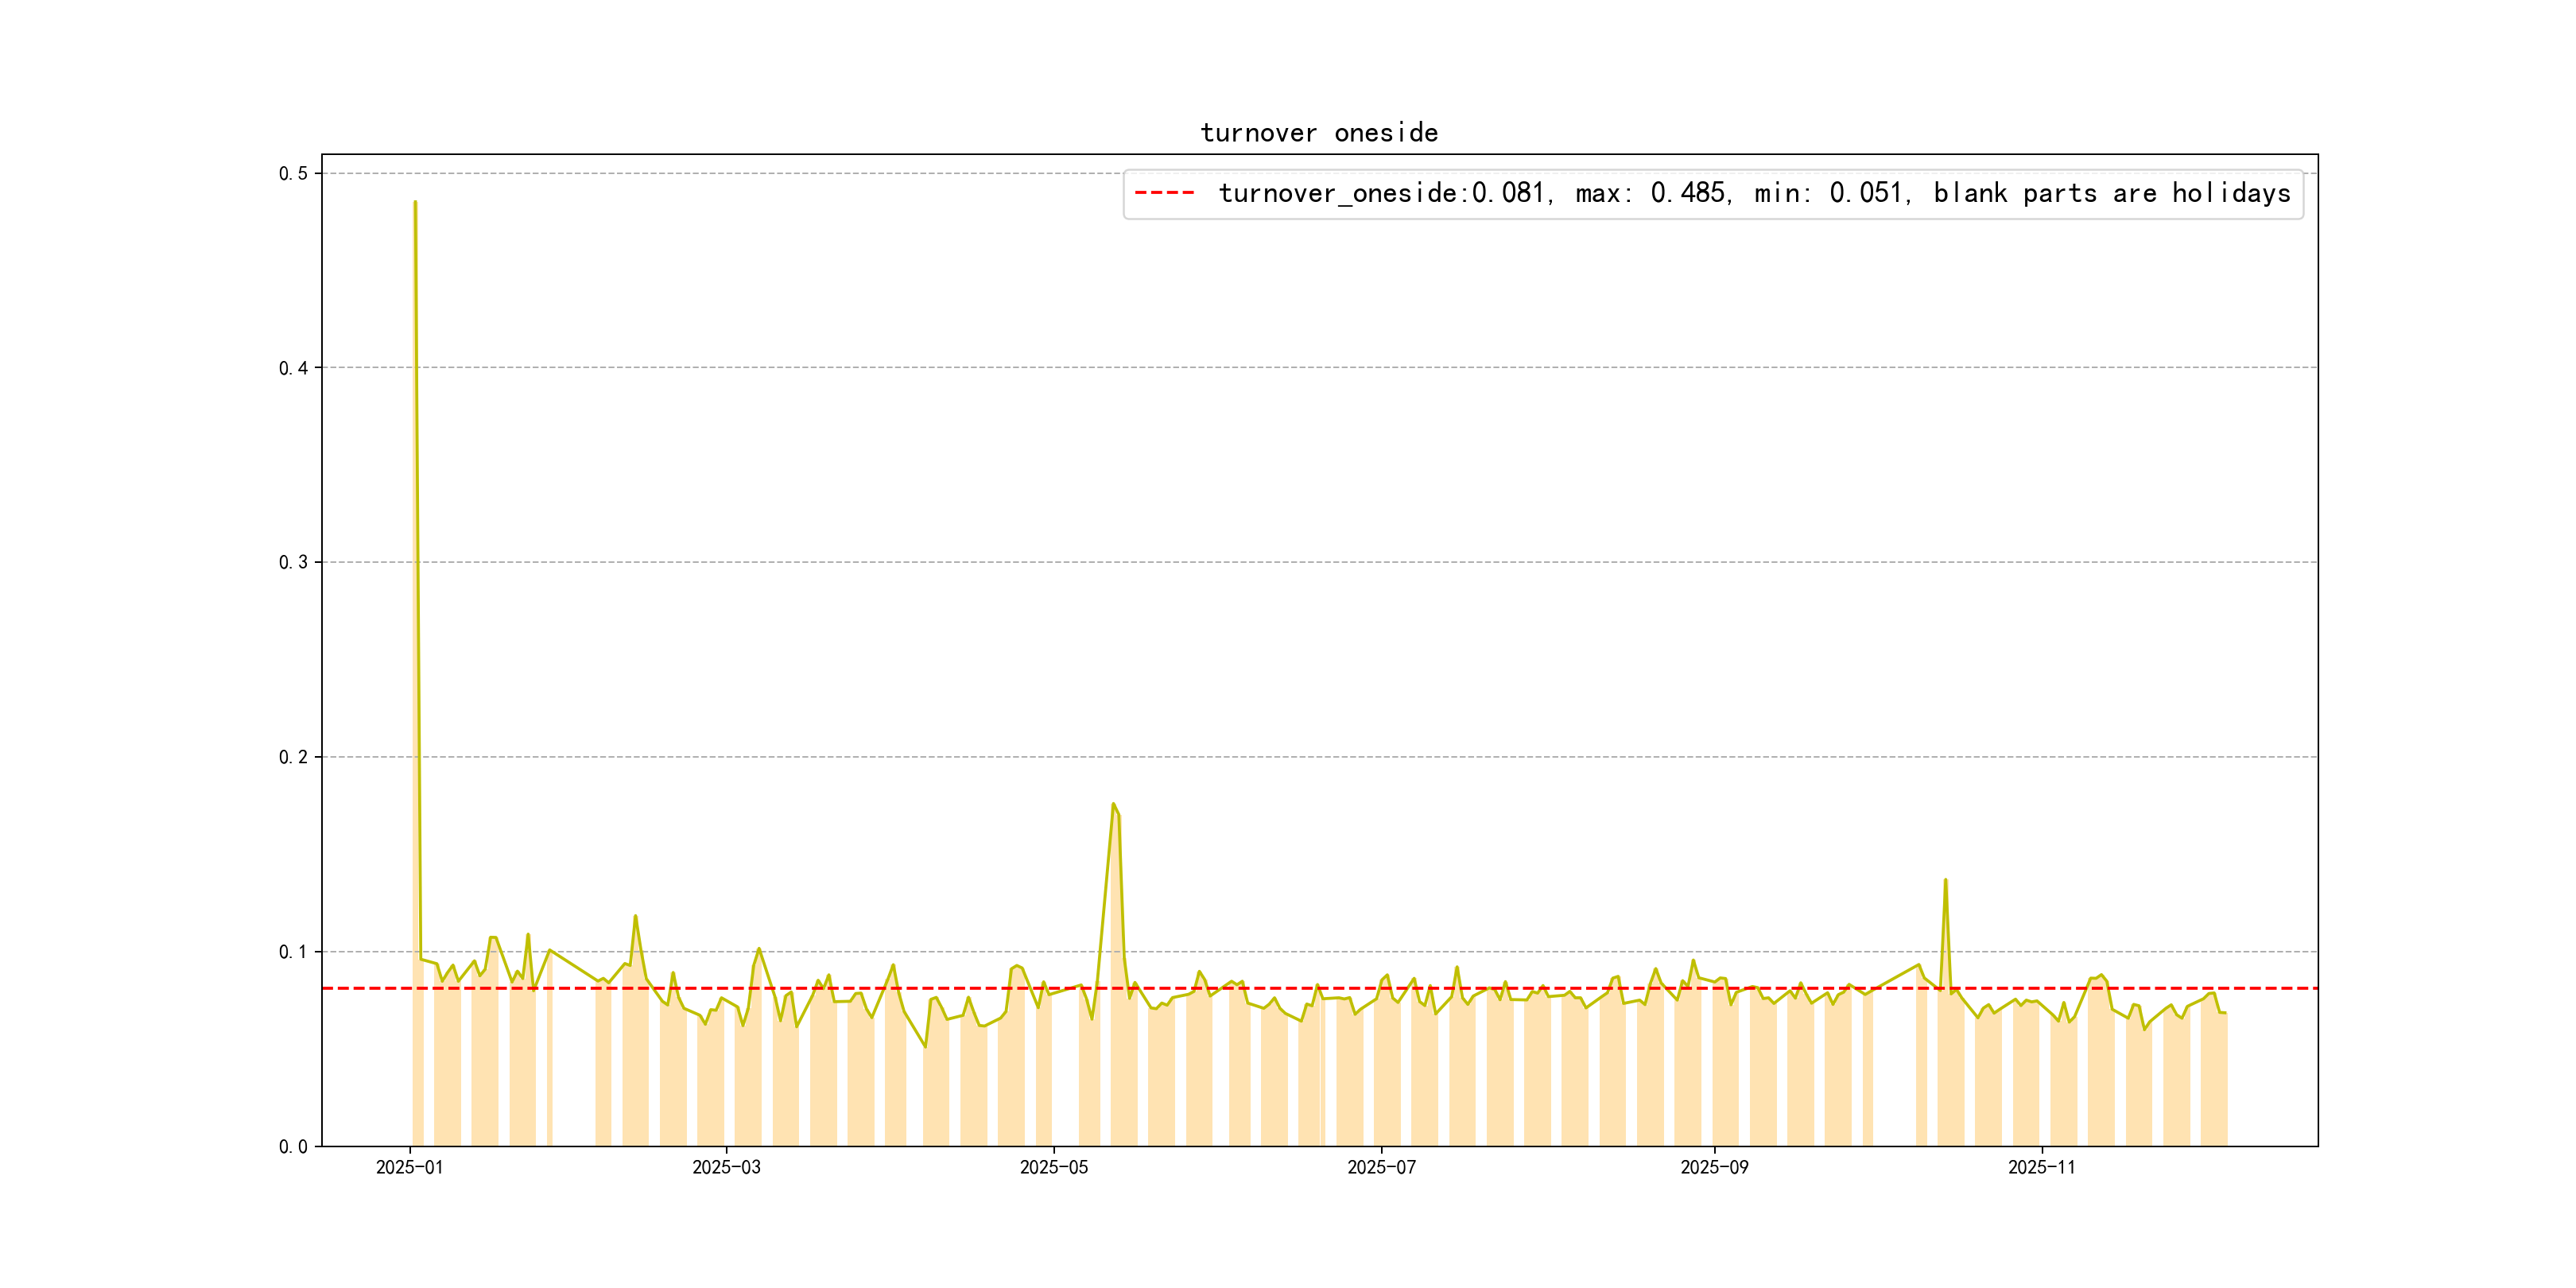Click the chart title 'turnover oneside'
Image resolution: width=2576 pixels, height=1288 pixels.
(x=1318, y=133)
